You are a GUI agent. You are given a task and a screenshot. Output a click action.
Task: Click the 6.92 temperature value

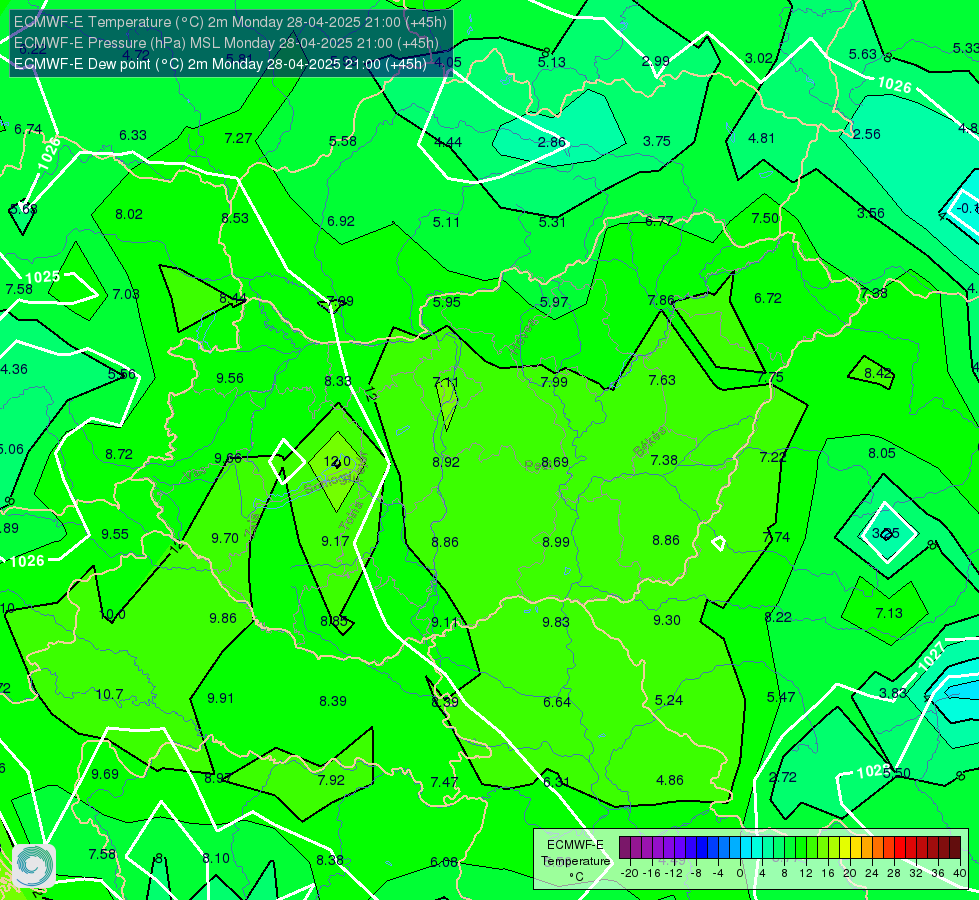(341, 221)
